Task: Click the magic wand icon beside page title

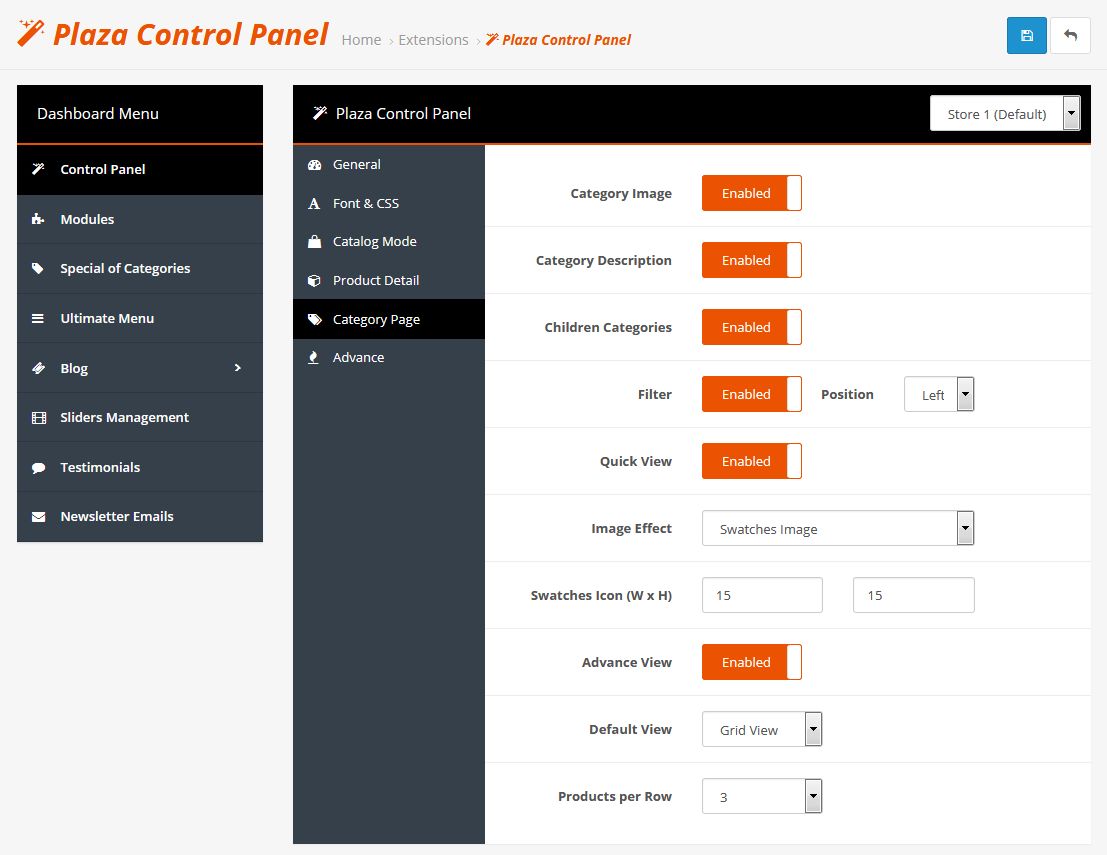Action: click(30, 33)
